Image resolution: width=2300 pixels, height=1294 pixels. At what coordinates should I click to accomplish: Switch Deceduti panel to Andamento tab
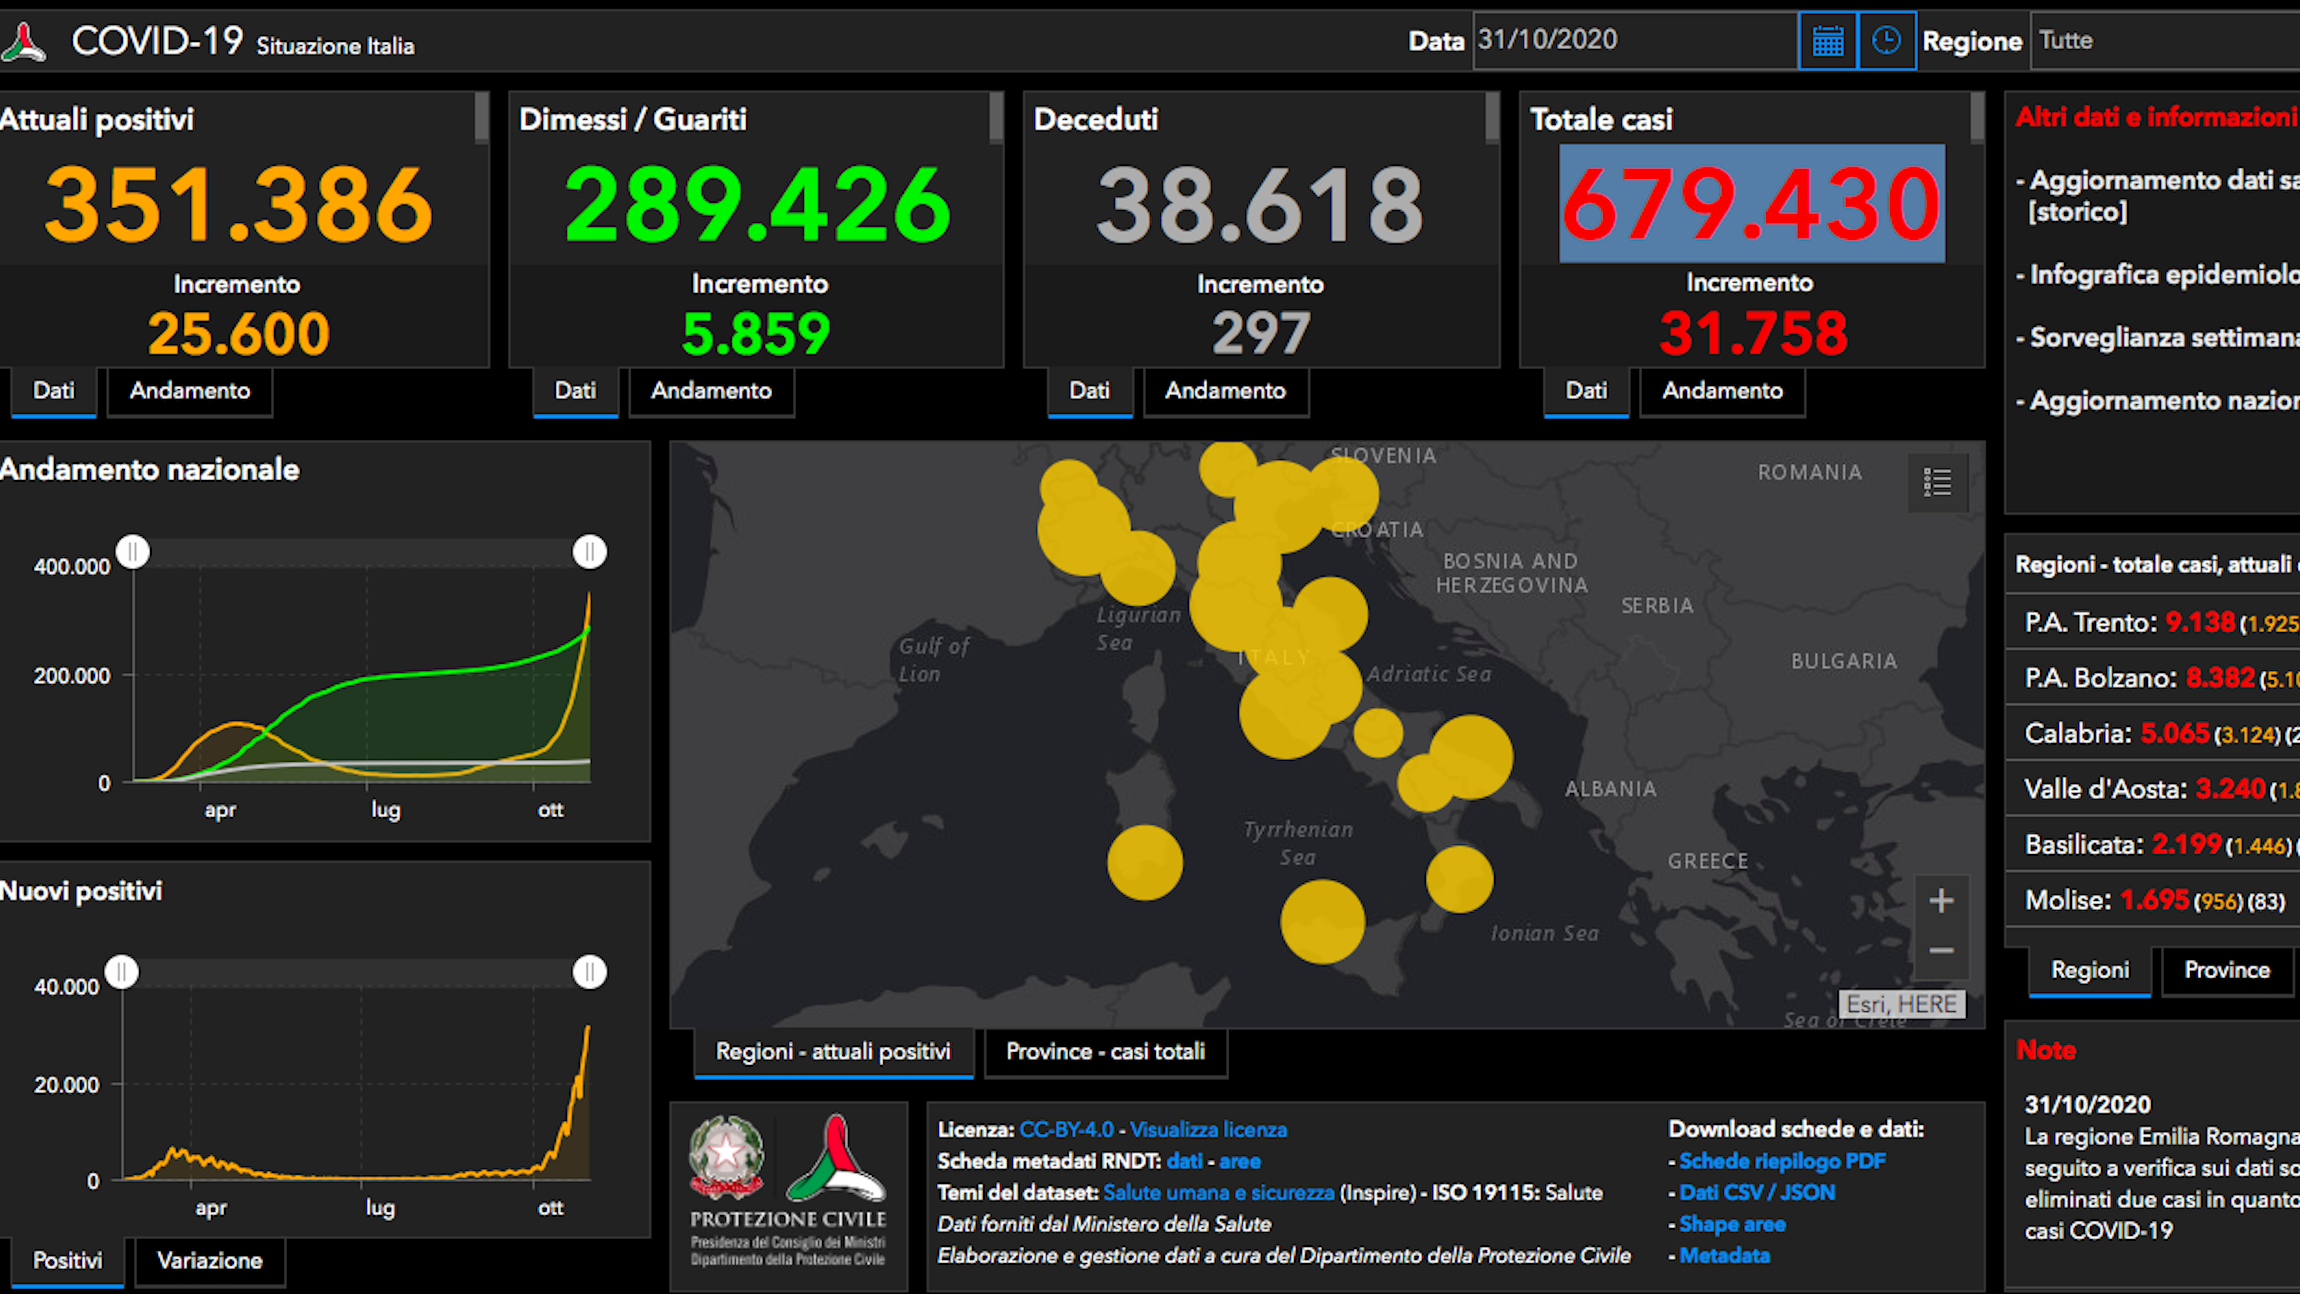pos(1225,391)
